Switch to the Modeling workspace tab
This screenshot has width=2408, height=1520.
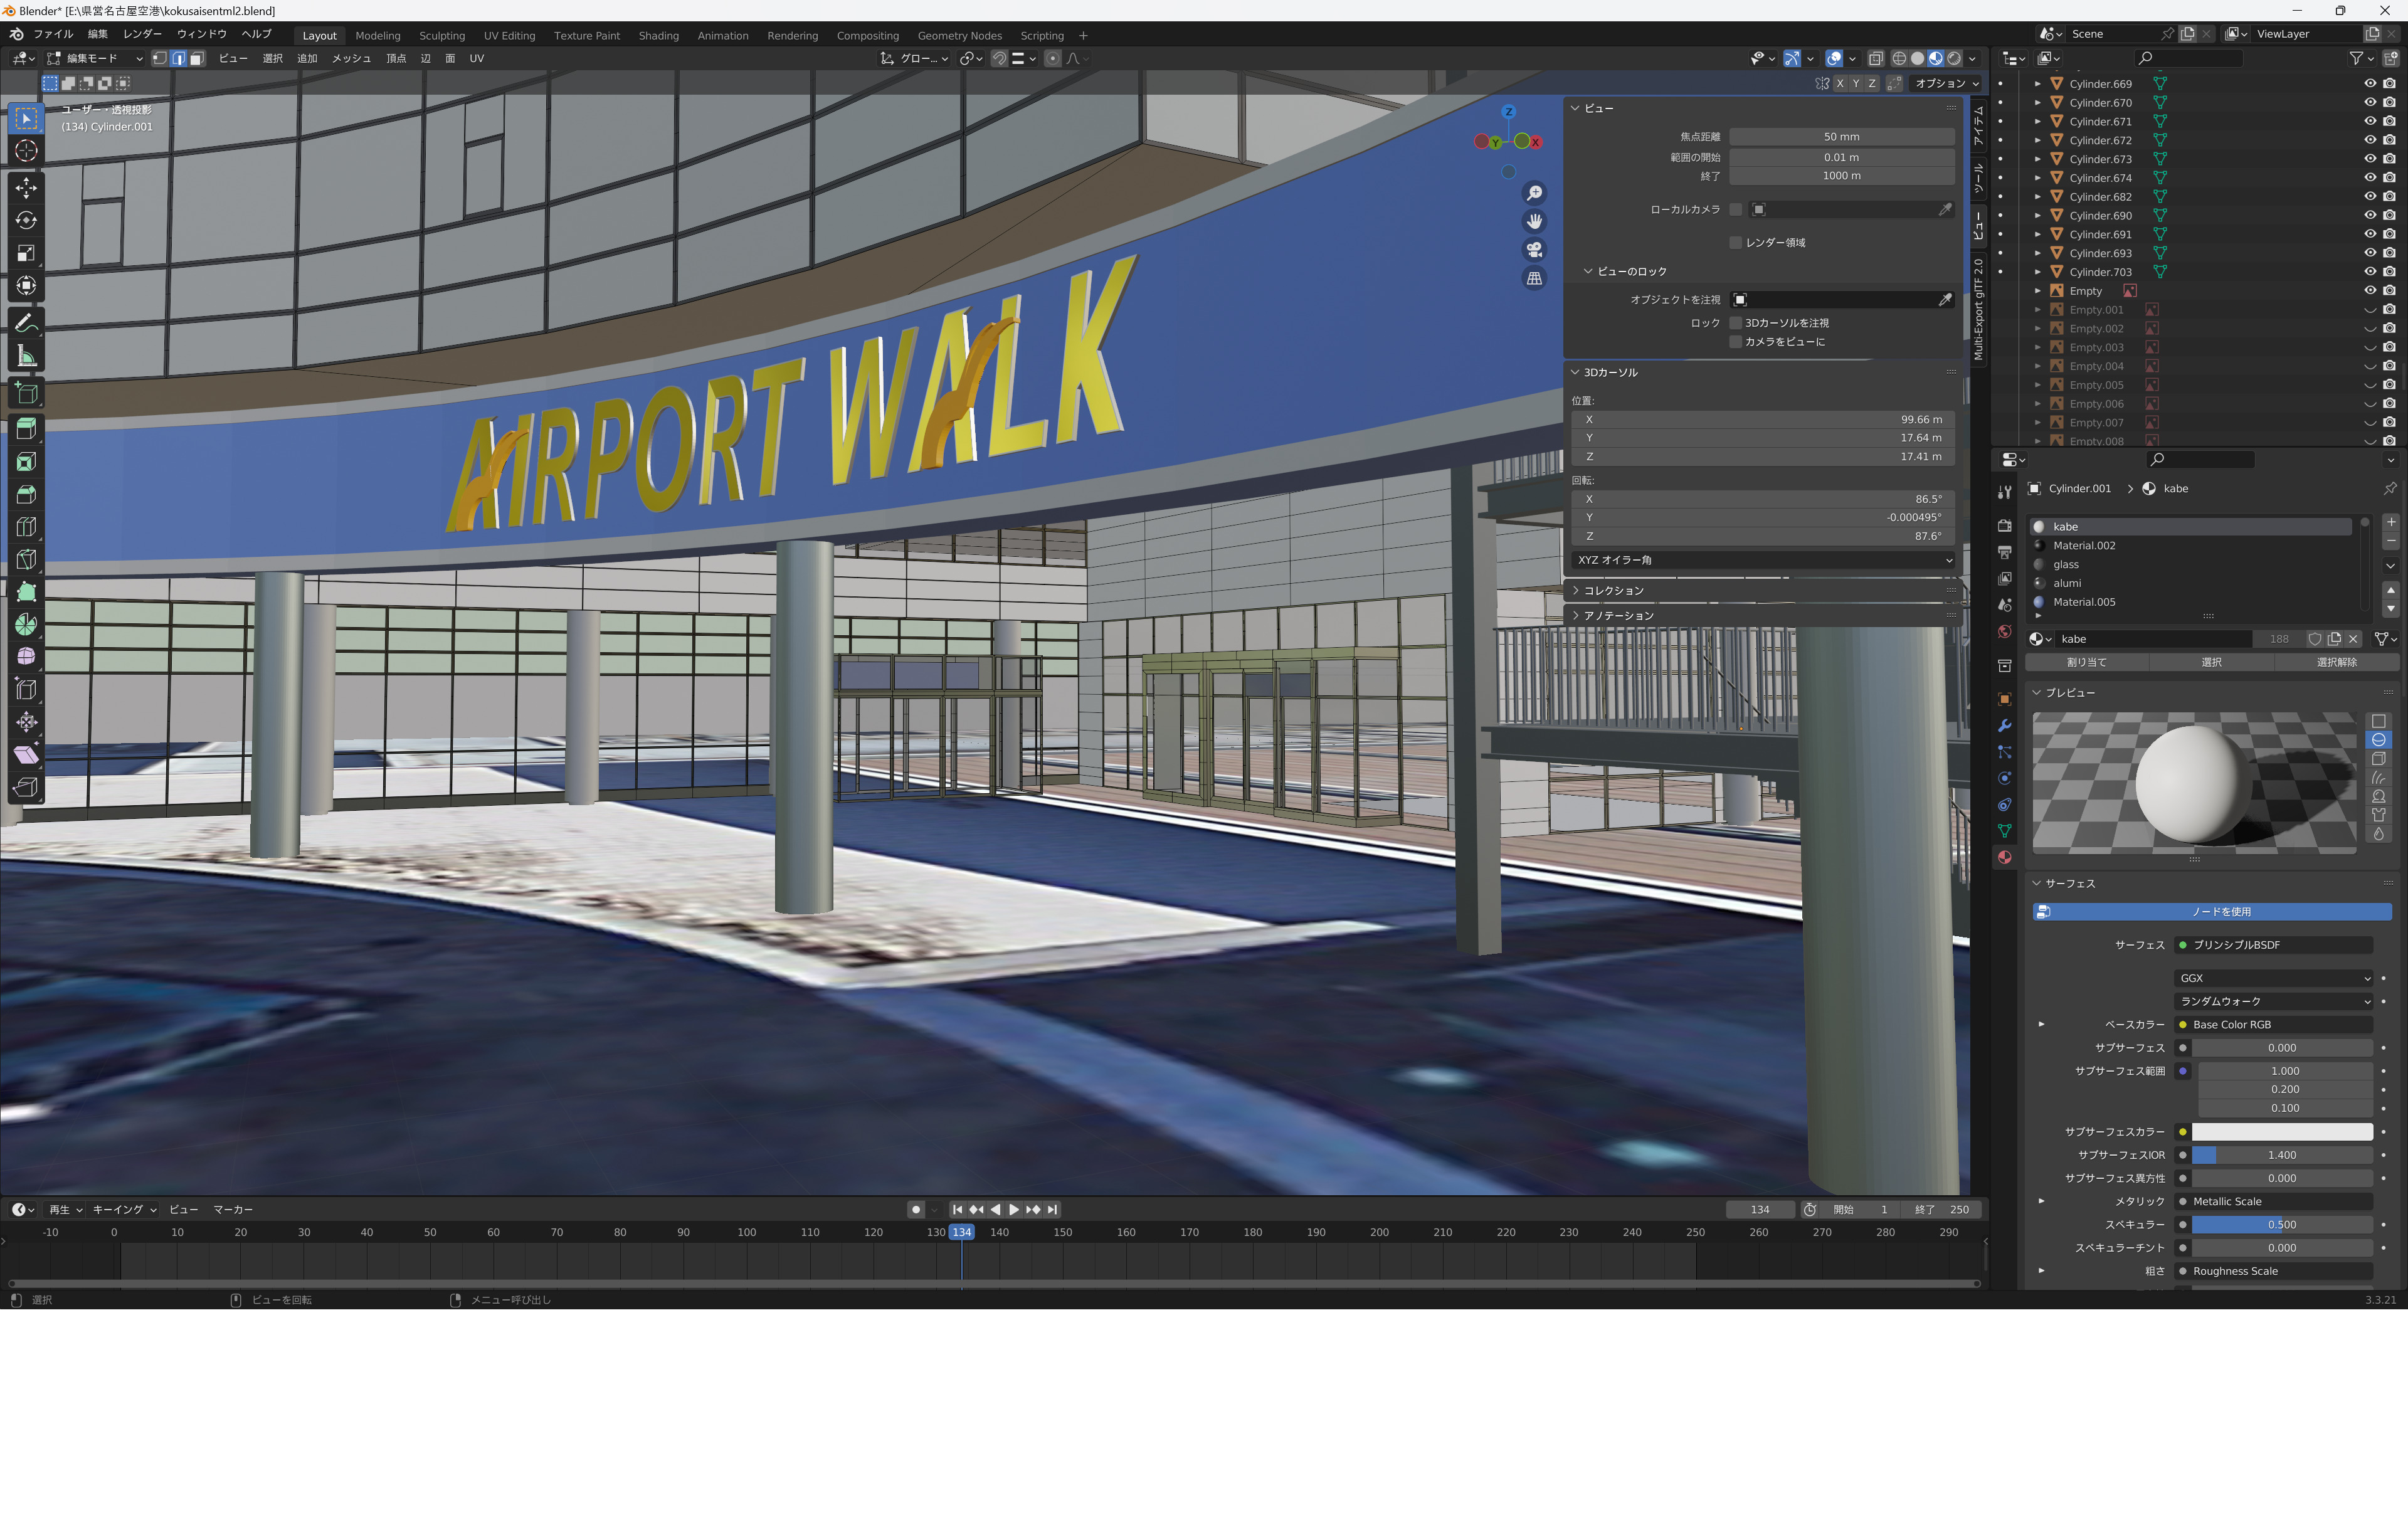(378, 36)
